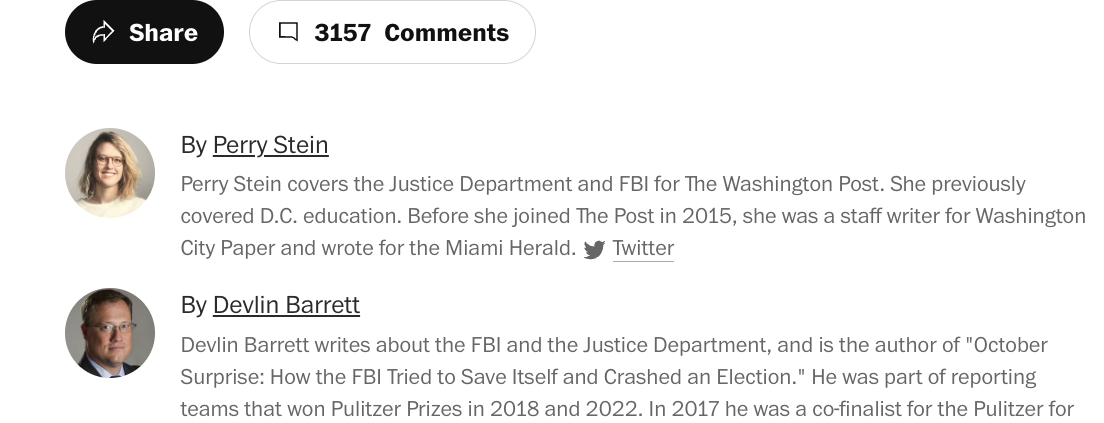Click Perry Stein's profile photo
Viewport: 1104px width, 423px height.
click(x=110, y=172)
